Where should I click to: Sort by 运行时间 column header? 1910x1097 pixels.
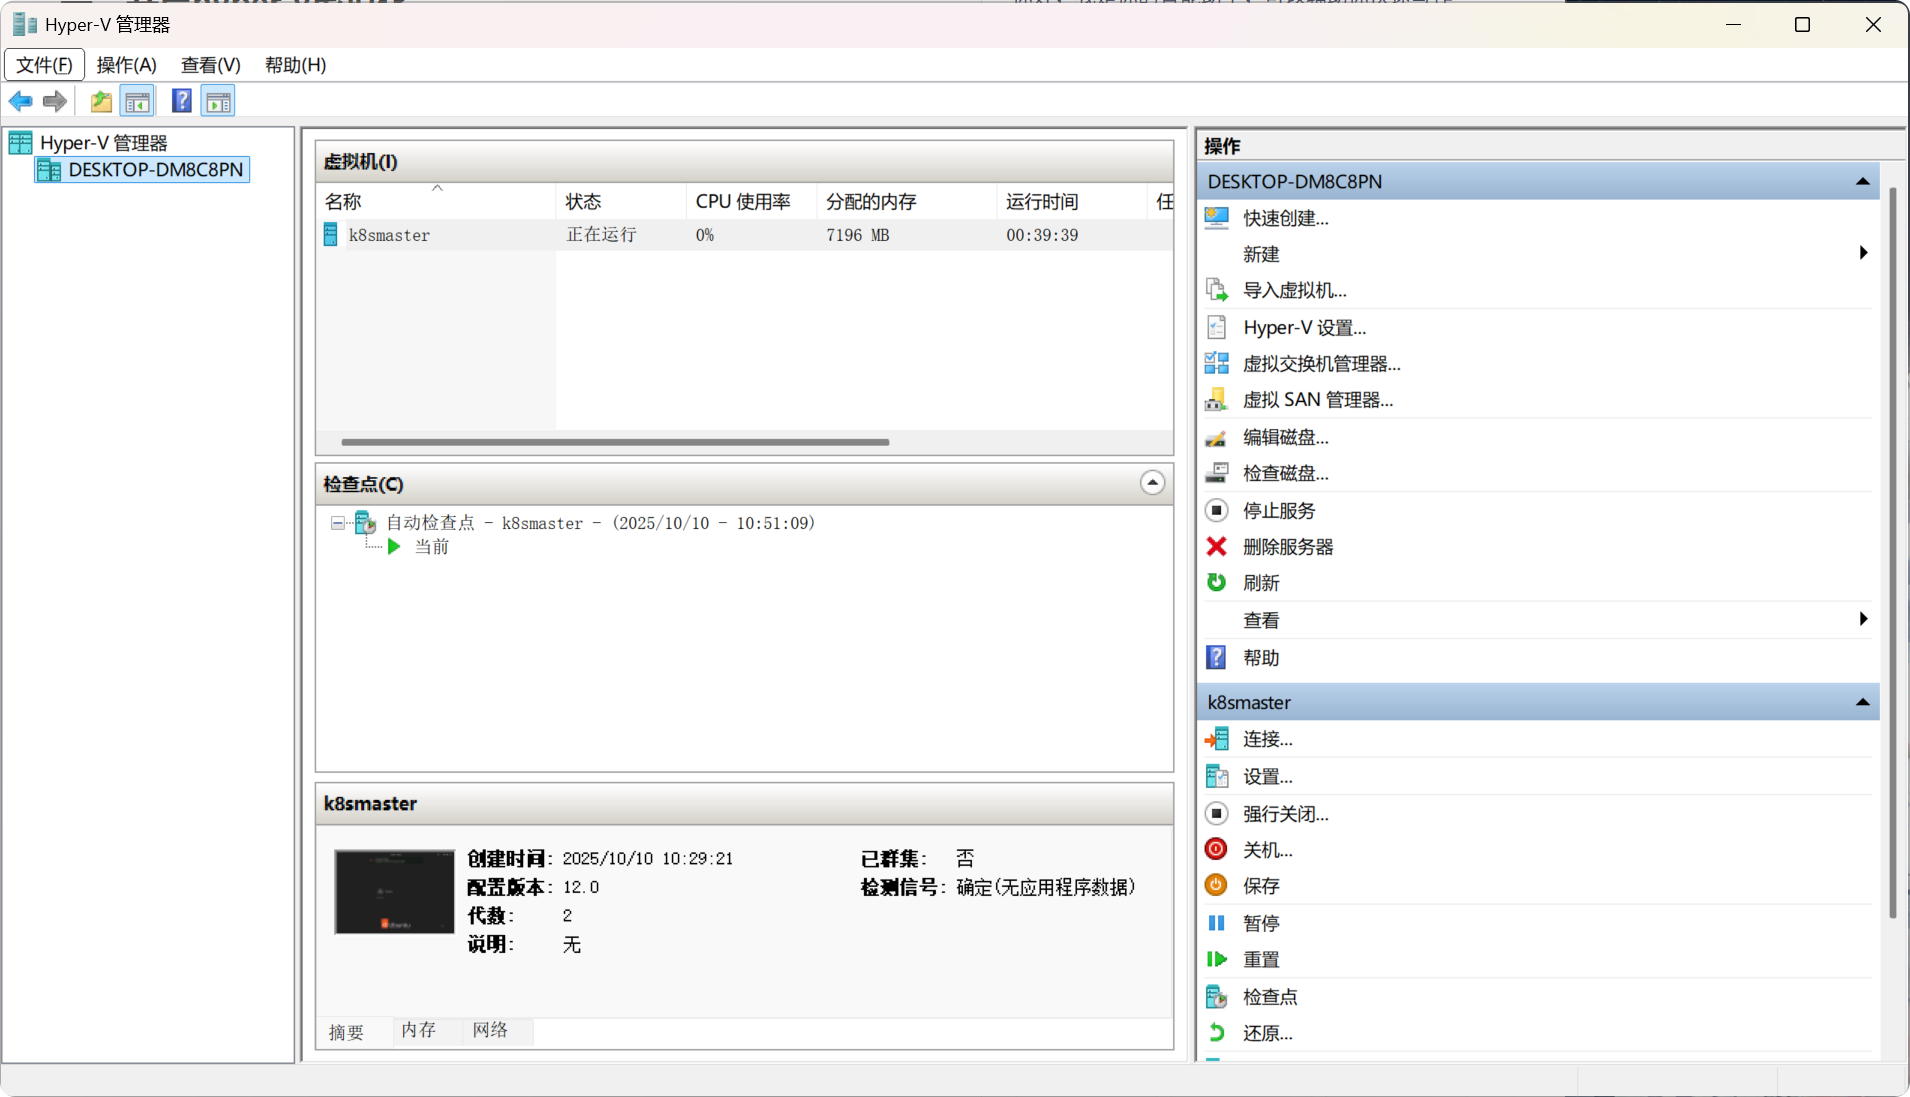click(1072, 201)
